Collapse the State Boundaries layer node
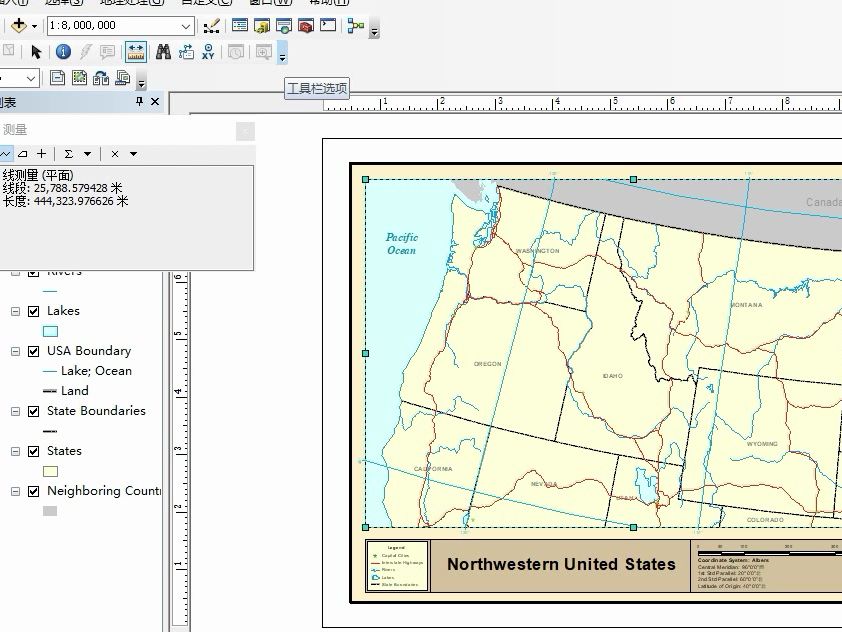The width and height of the screenshot is (842, 632). tap(16, 411)
